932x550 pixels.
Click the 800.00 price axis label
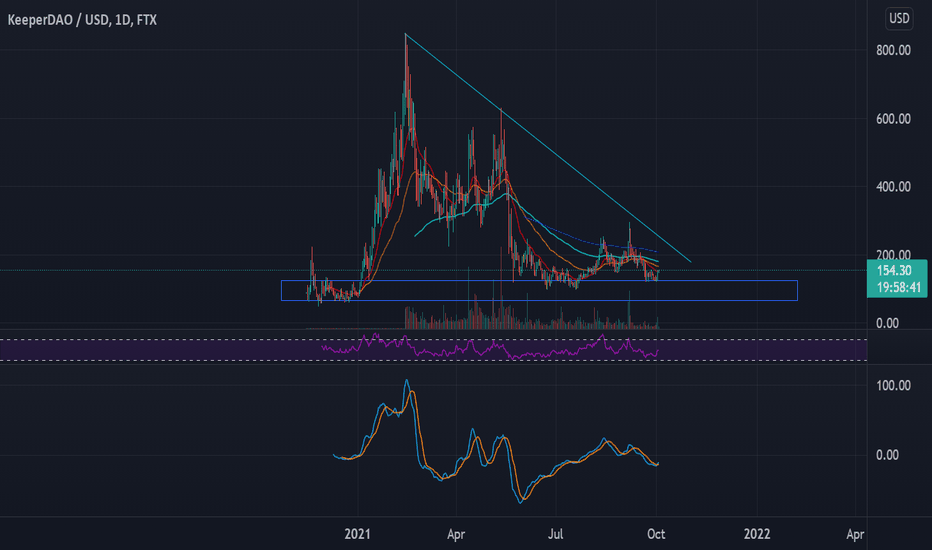[x=893, y=51]
